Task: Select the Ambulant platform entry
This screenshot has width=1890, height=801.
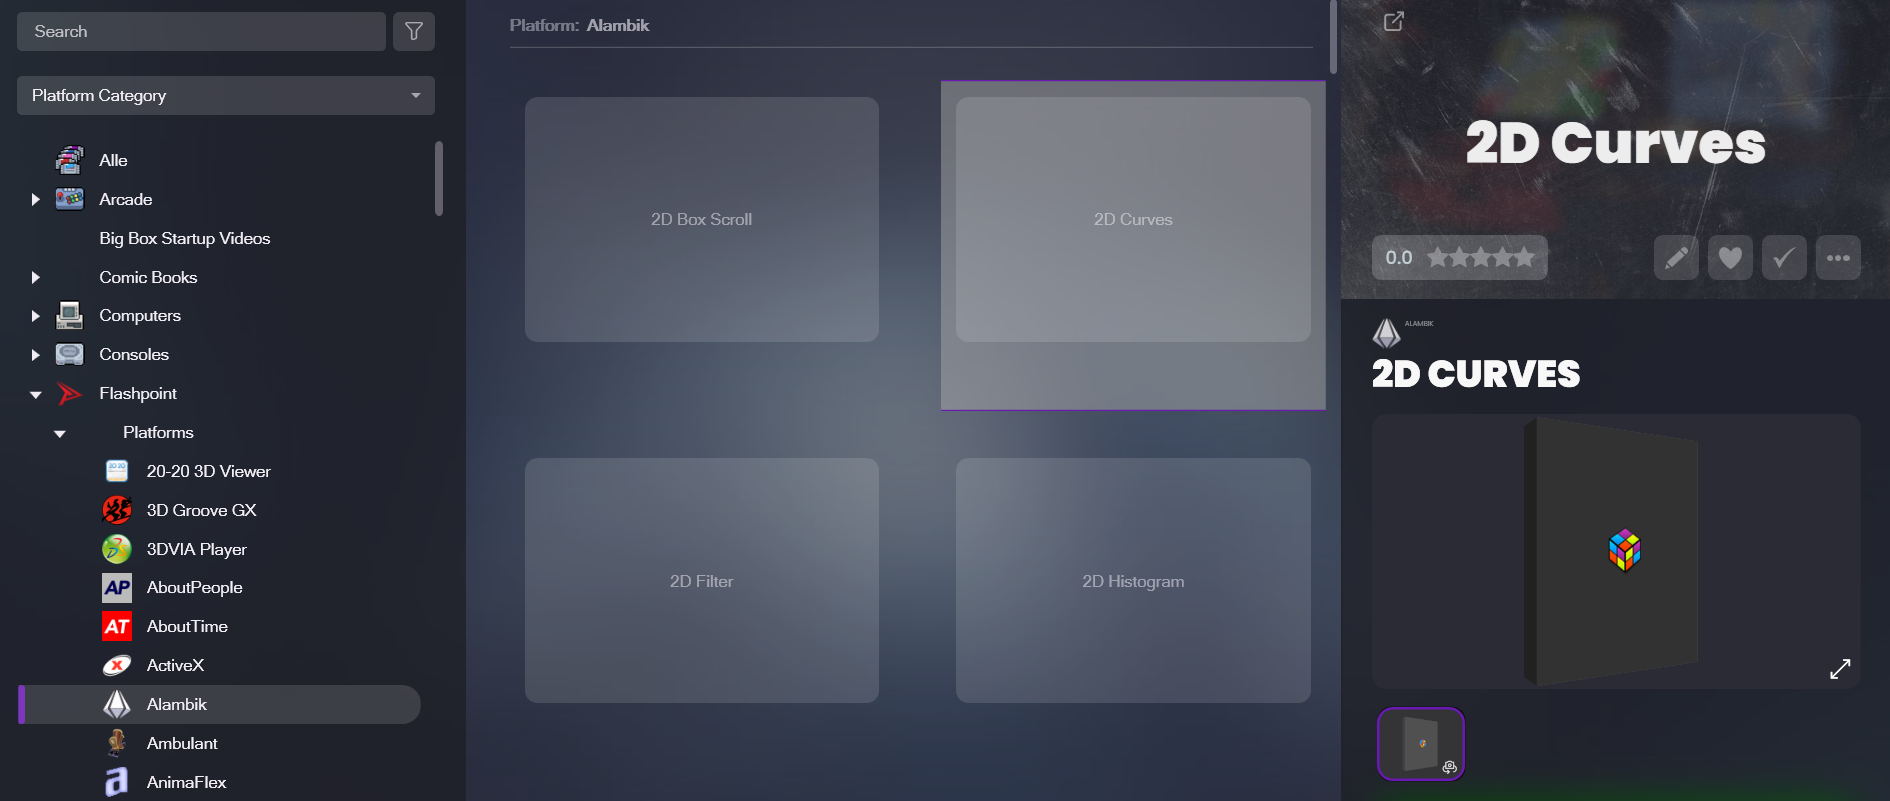Action: (x=181, y=743)
